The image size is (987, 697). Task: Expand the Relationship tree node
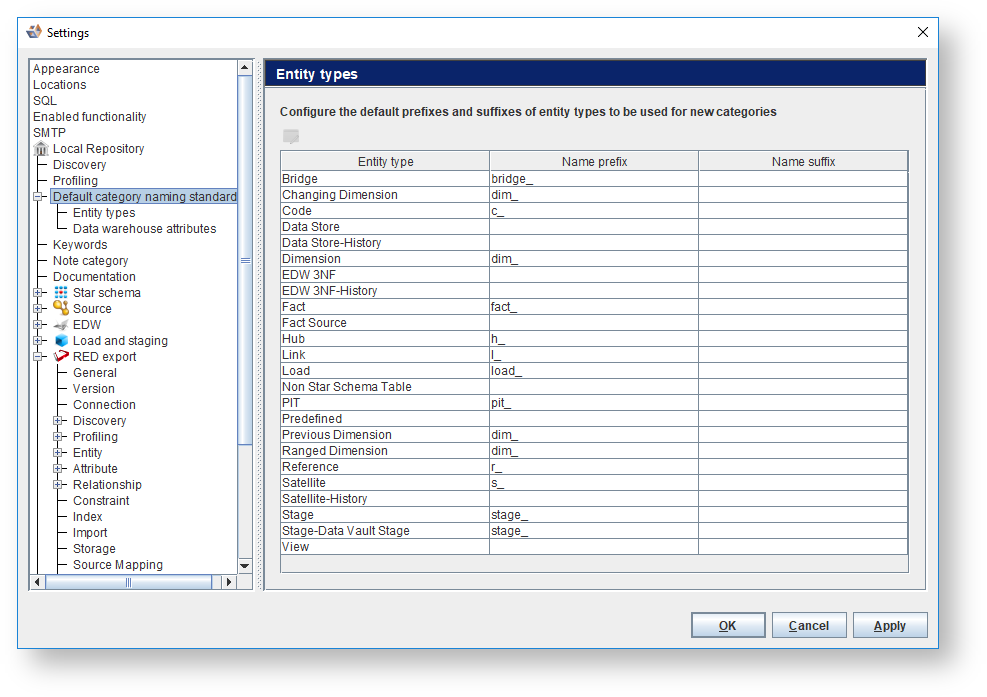pos(58,484)
